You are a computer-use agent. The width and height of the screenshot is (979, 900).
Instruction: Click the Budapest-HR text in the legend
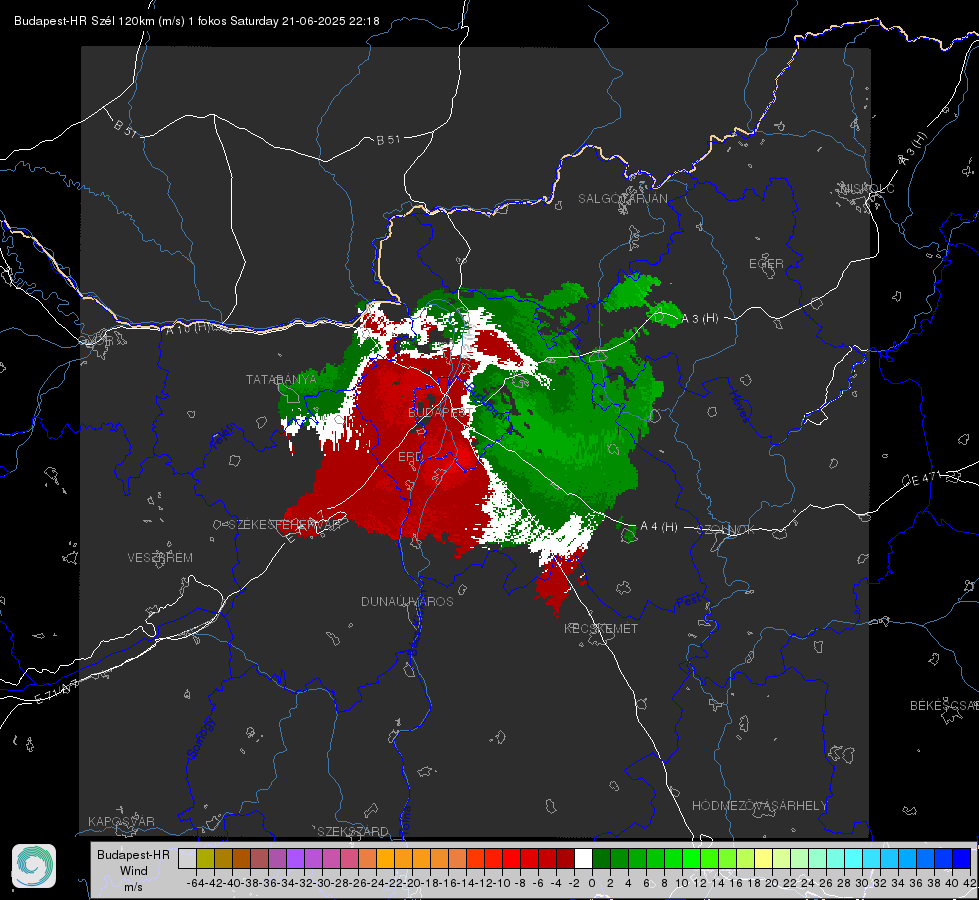pyautogui.click(x=133, y=855)
